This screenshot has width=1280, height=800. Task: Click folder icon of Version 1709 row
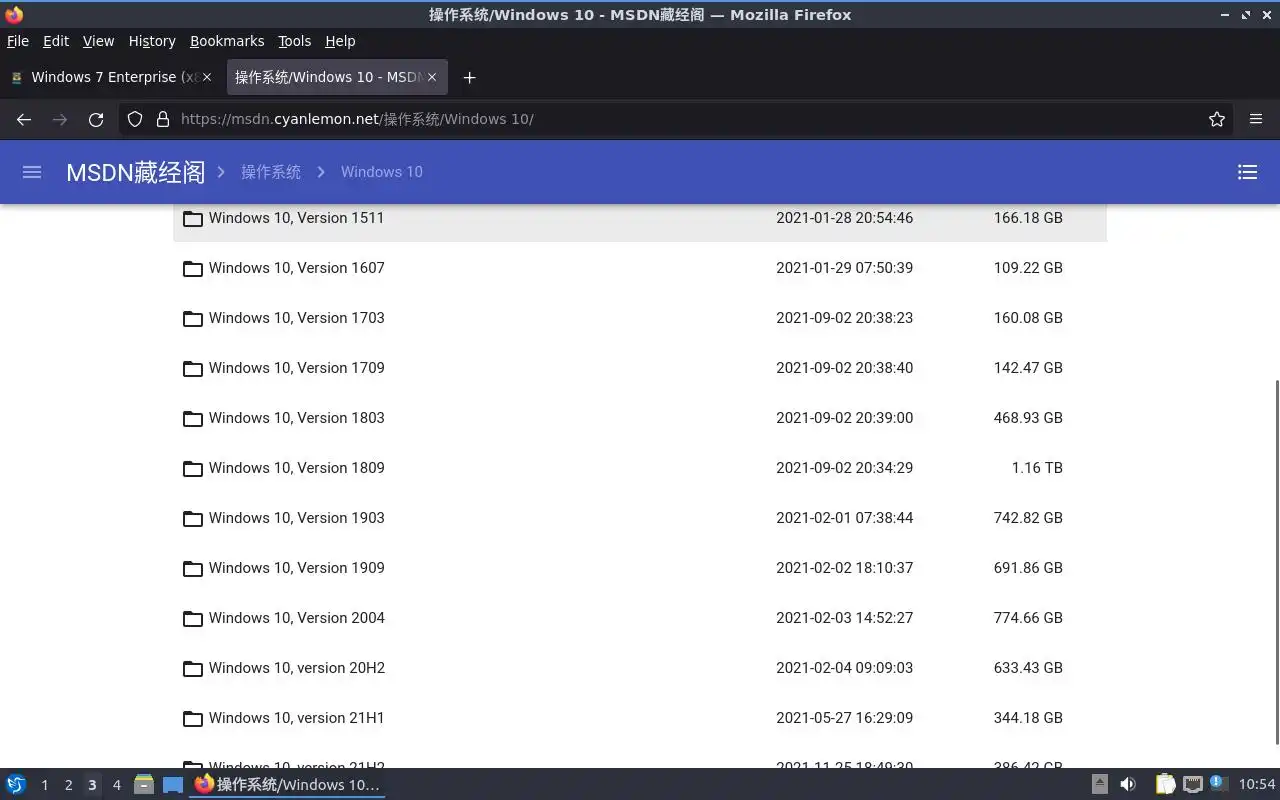coord(193,368)
